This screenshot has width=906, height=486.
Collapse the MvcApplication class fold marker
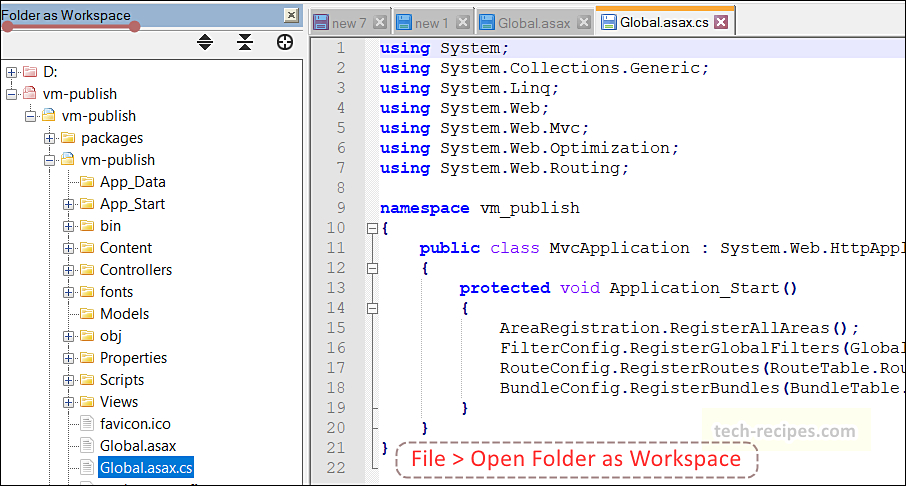373,268
